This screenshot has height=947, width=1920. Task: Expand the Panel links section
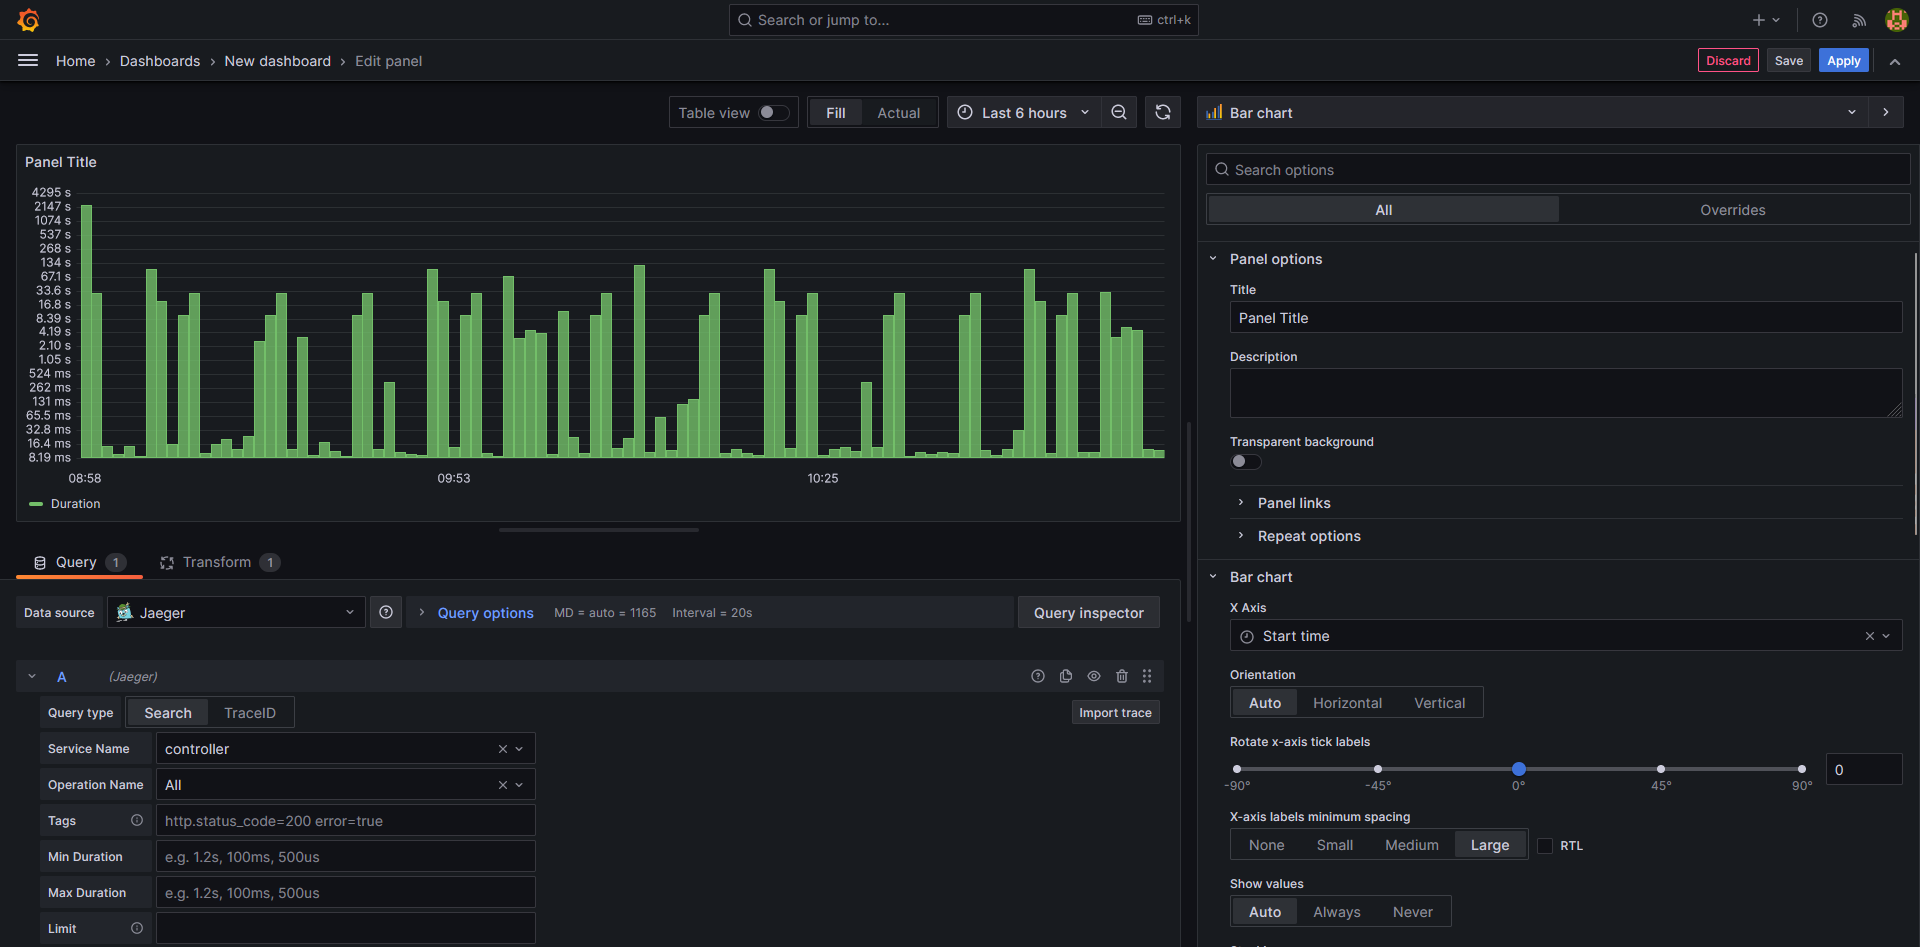(x=1294, y=503)
